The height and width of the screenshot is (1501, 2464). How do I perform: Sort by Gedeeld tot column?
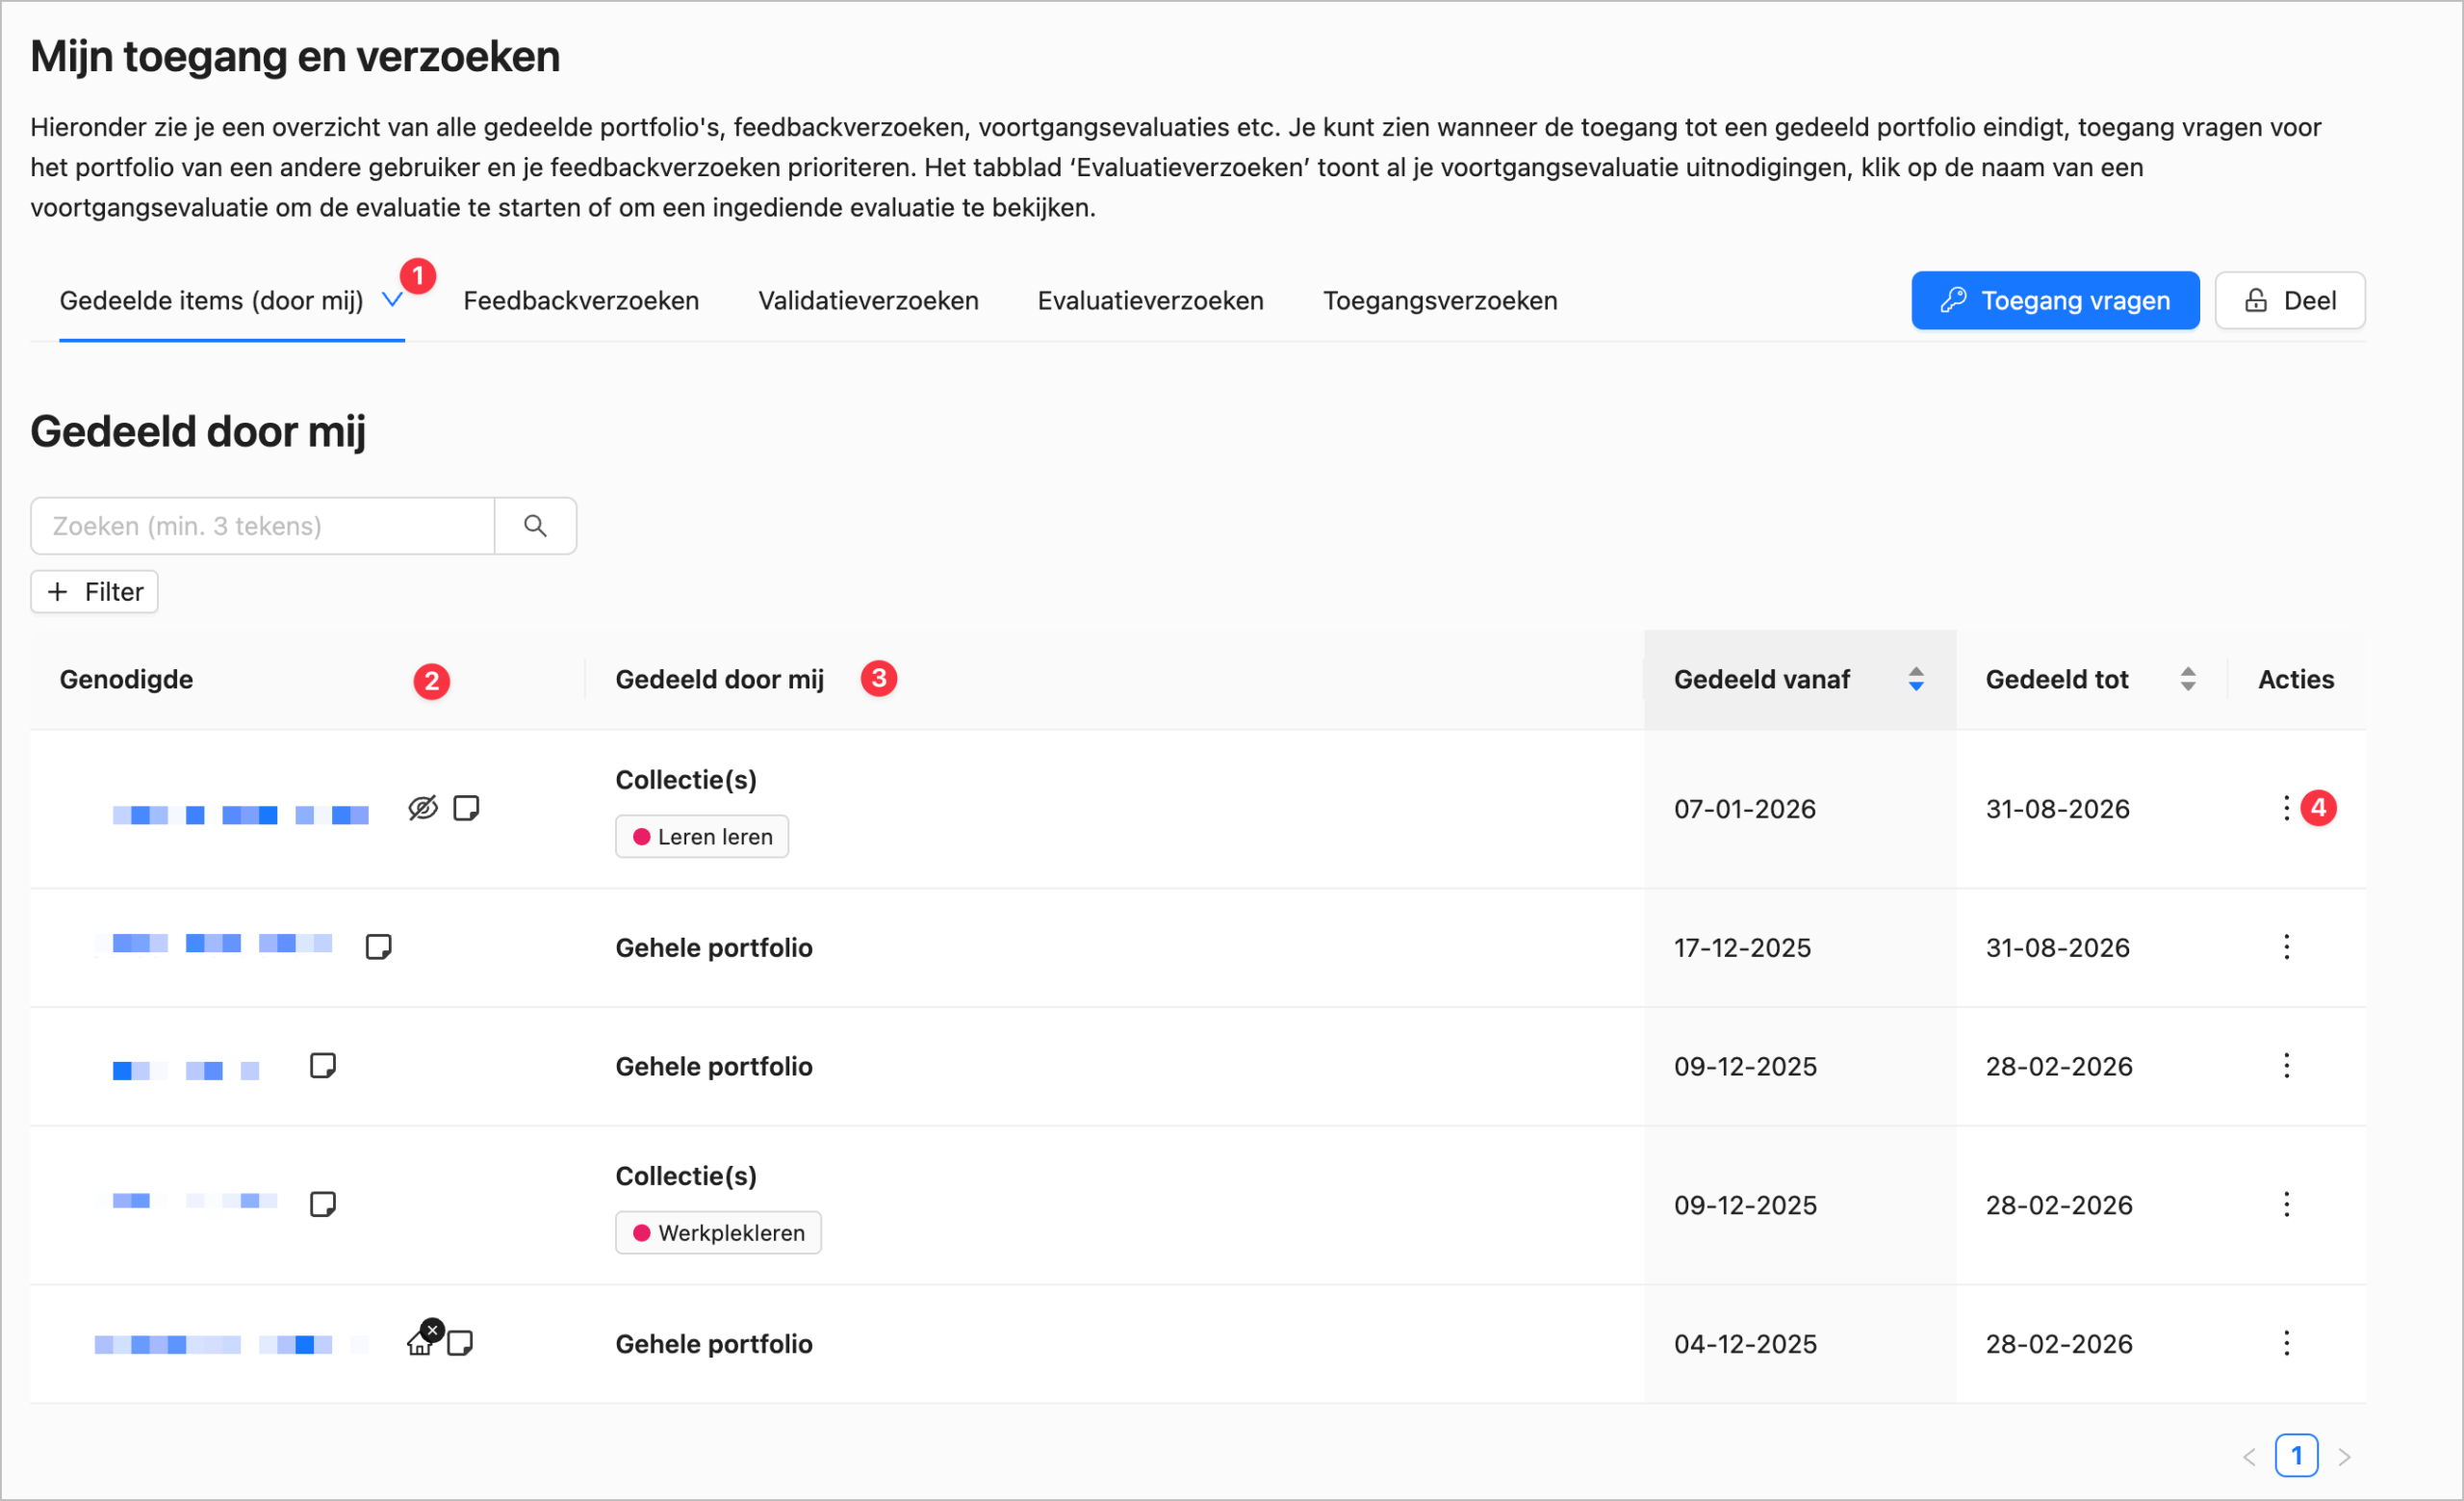point(2187,680)
